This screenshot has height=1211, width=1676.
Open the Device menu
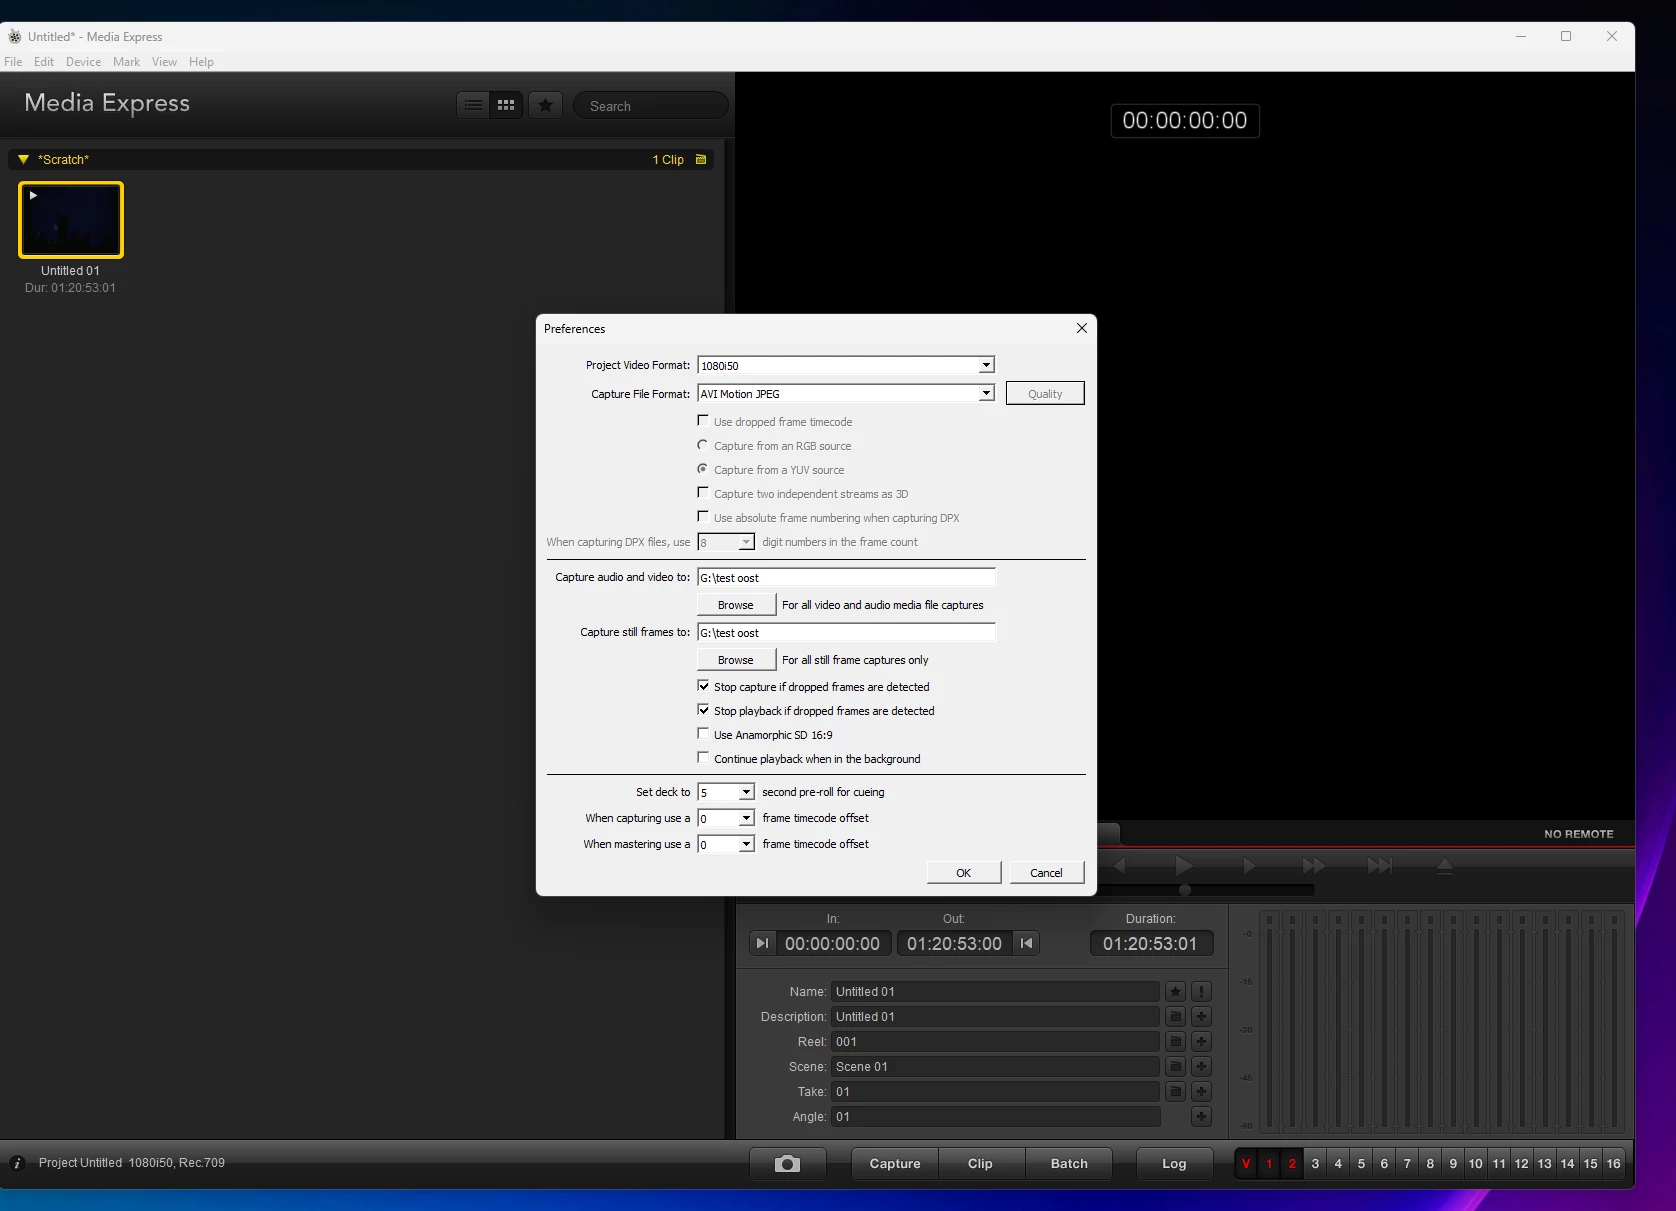coord(83,61)
